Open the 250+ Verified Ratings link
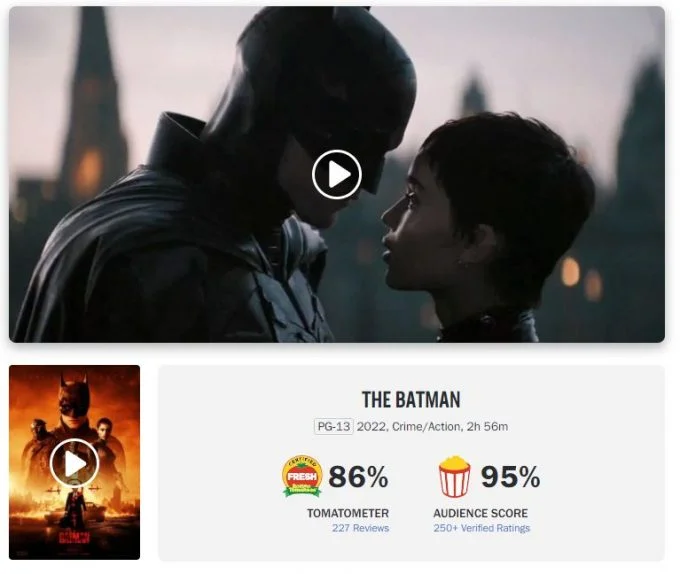The width and height of the screenshot is (680, 574). pyautogui.click(x=481, y=528)
